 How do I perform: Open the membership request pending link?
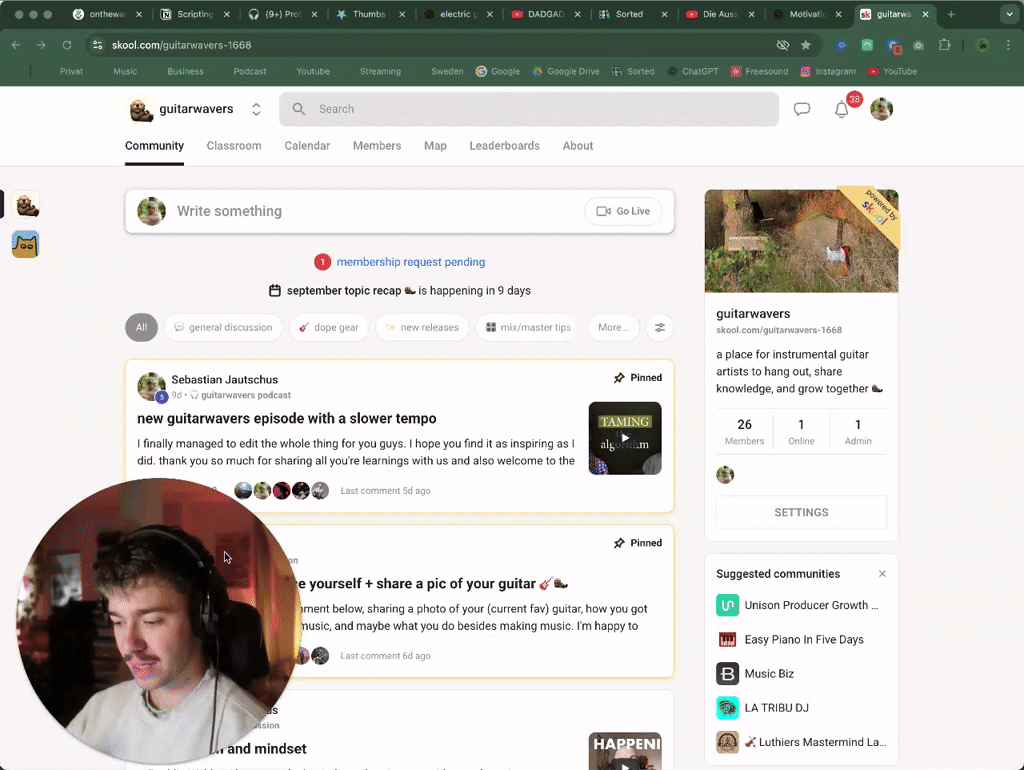click(411, 262)
